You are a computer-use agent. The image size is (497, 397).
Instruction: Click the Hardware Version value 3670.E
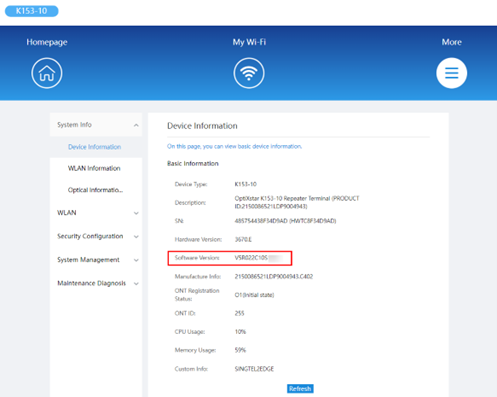(x=243, y=239)
